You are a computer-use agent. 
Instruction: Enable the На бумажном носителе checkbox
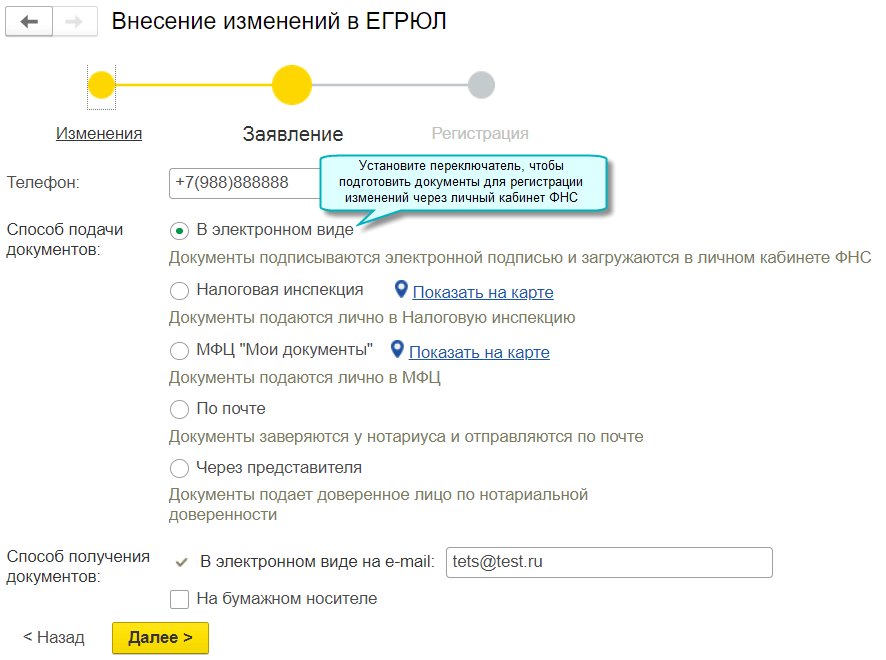pyautogui.click(x=180, y=599)
